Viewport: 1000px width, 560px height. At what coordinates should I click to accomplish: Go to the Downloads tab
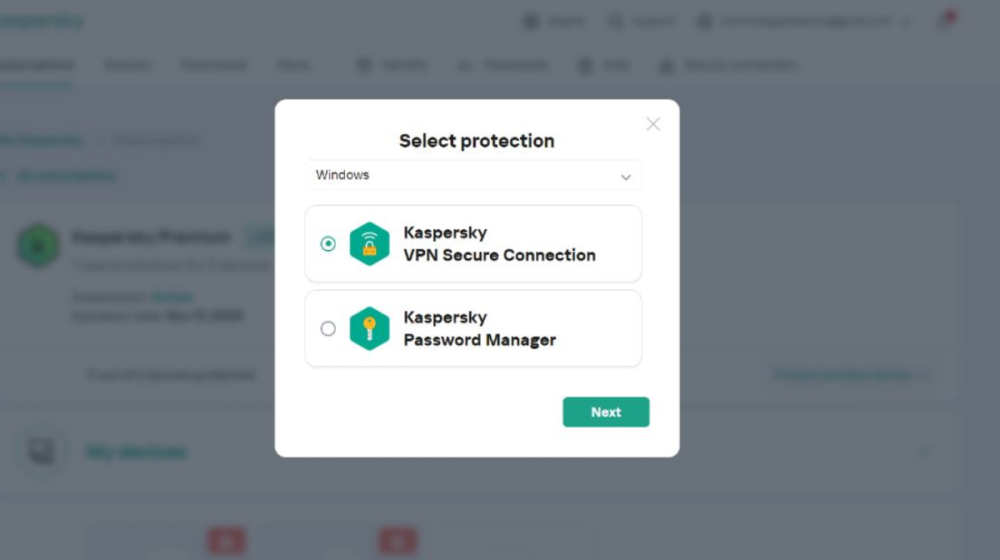(x=214, y=66)
